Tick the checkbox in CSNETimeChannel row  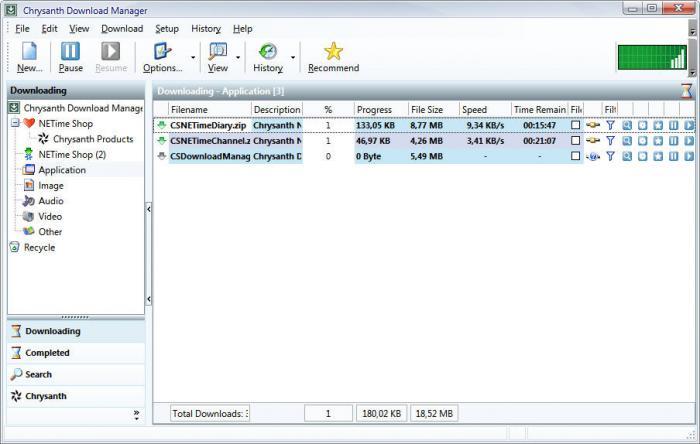(575, 141)
